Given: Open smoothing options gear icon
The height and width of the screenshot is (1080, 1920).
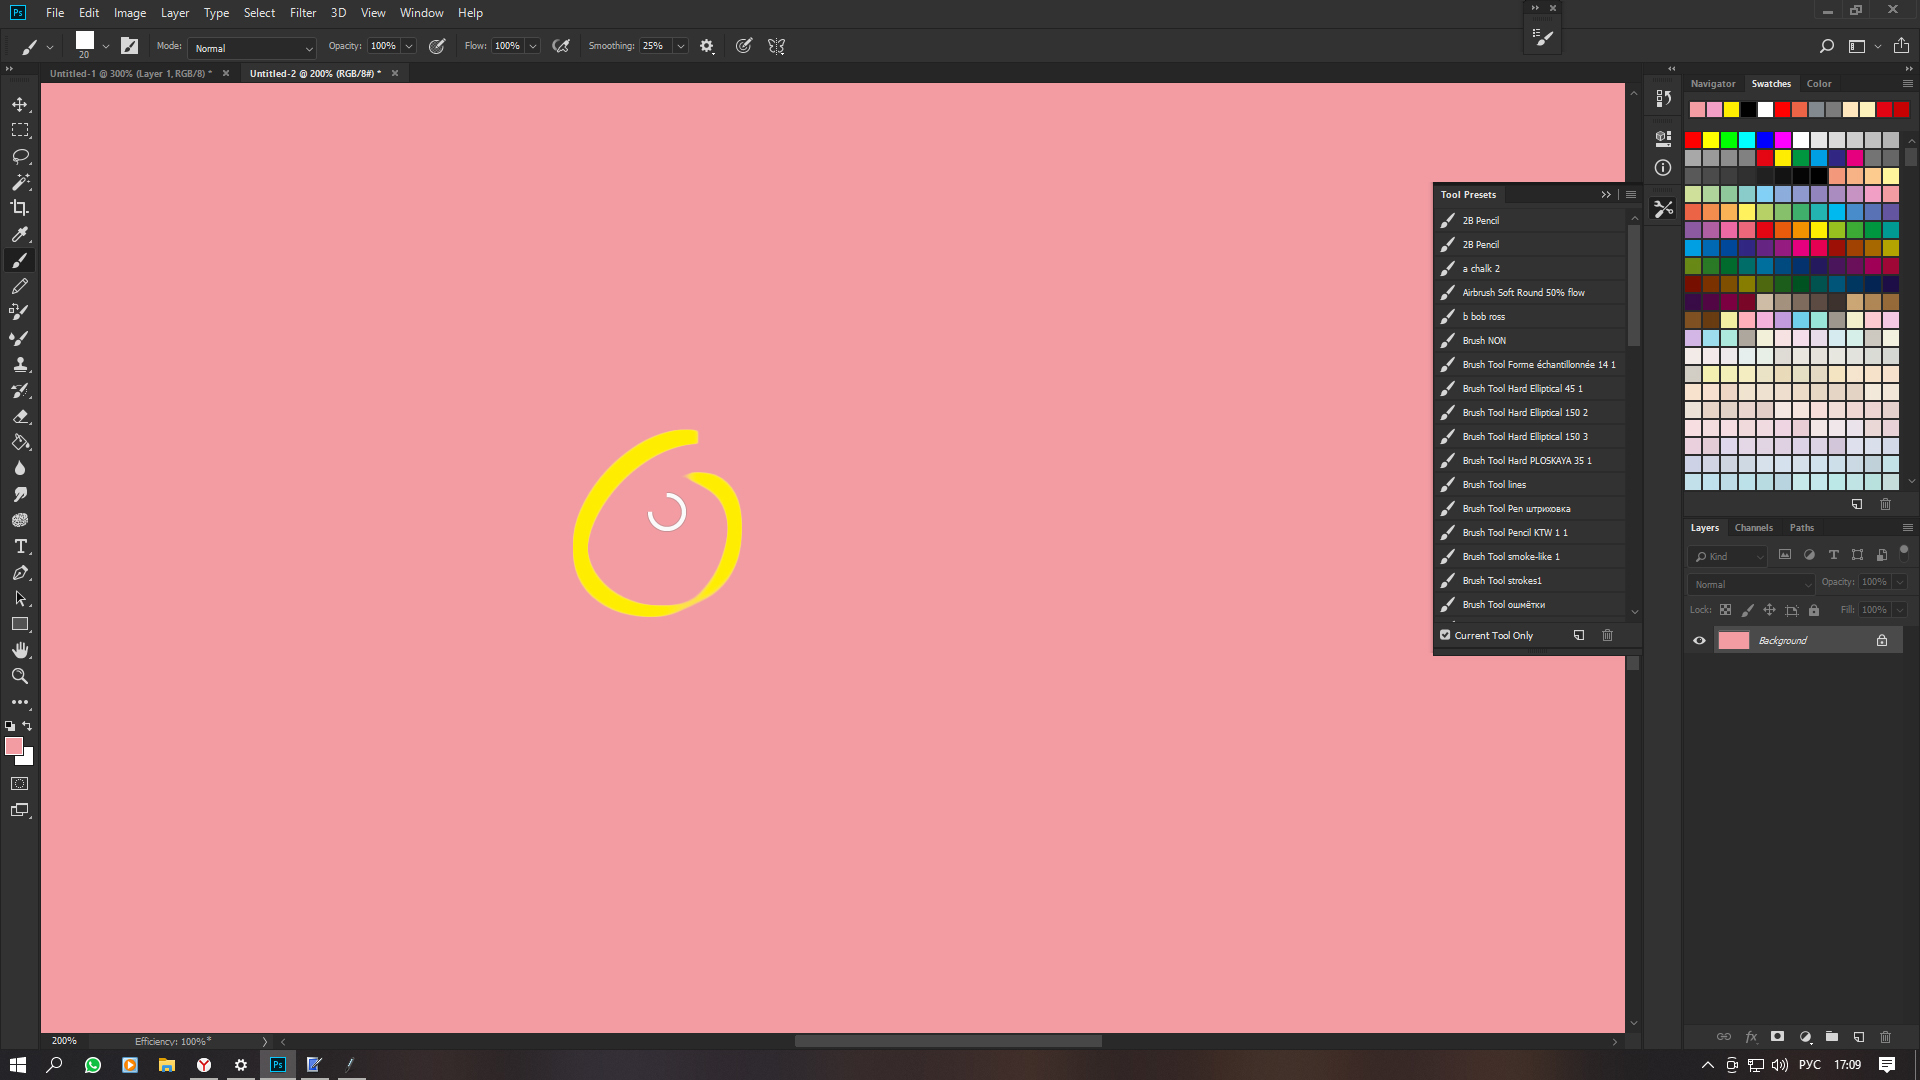Looking at the screenshot, I should [707, 46].
